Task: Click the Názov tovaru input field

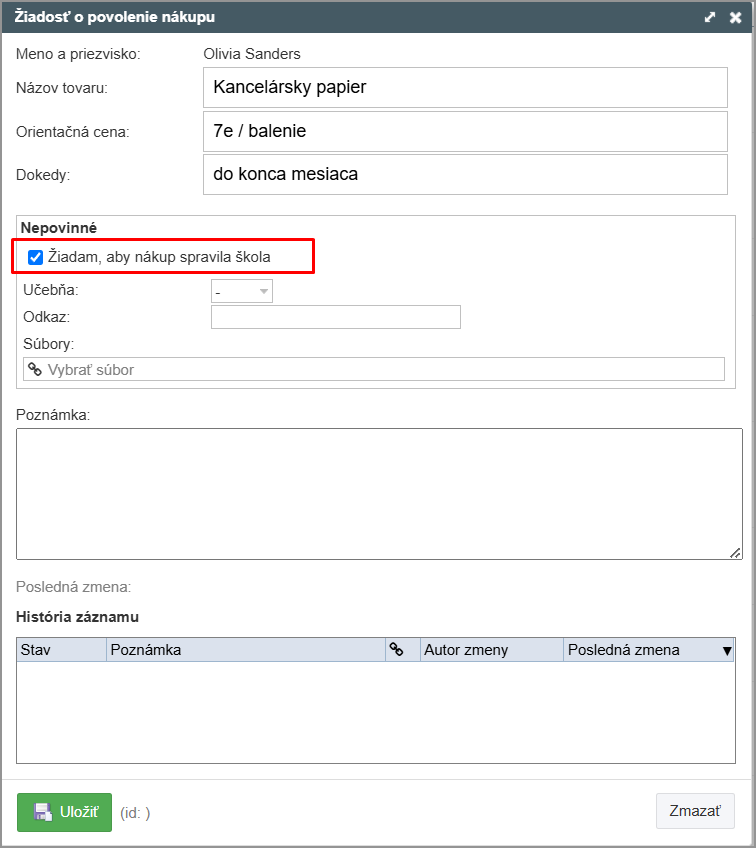Action: (x=465, y=88)
